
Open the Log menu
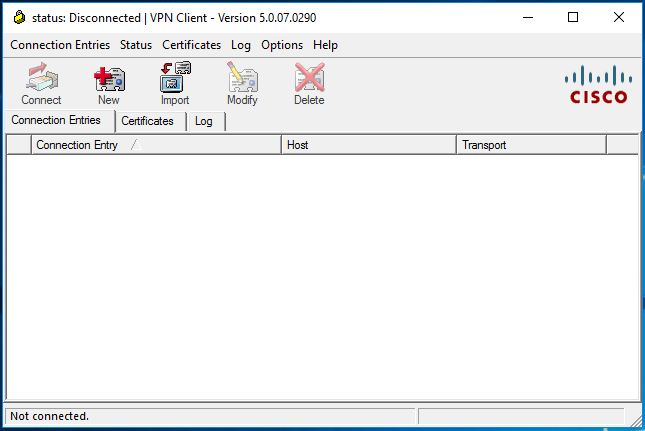[x=241, y=45]
